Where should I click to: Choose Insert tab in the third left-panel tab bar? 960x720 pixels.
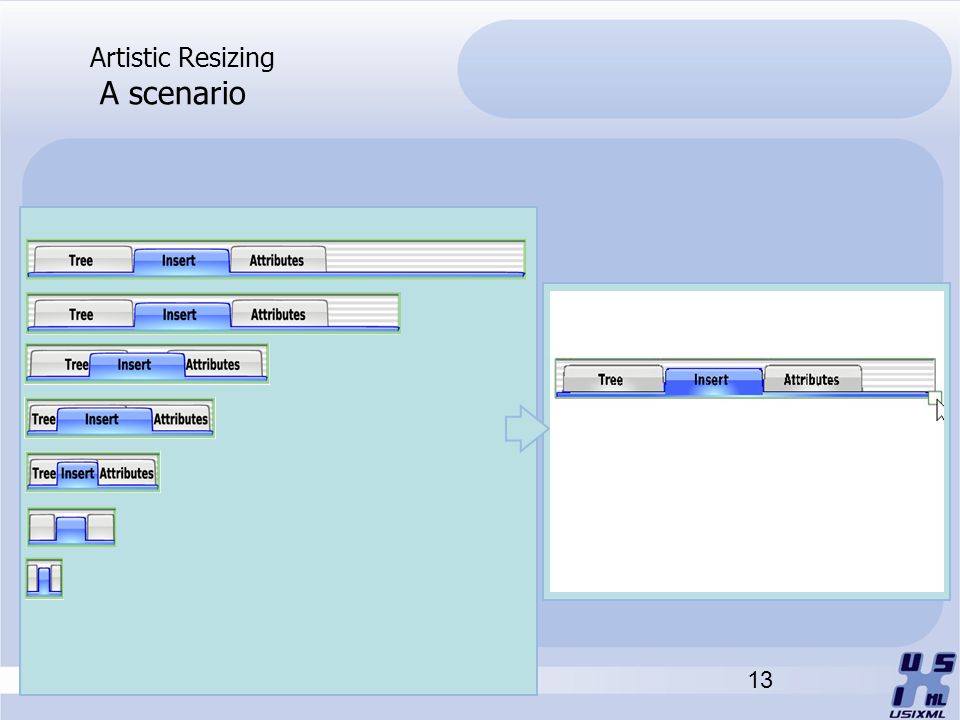click(x=137, y=365)
